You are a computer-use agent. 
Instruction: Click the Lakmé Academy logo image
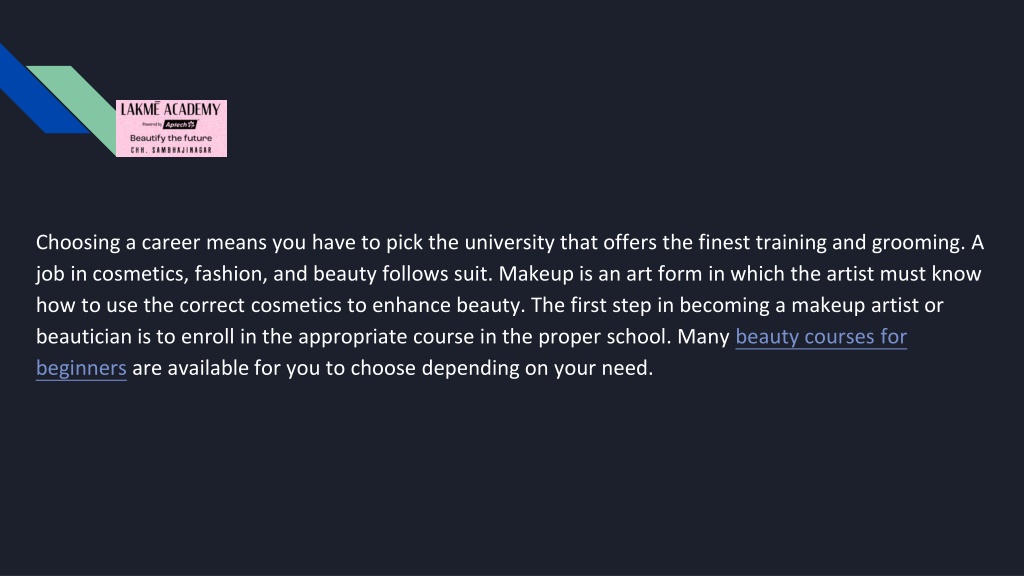pyautogui.click(x=171, y=128)
